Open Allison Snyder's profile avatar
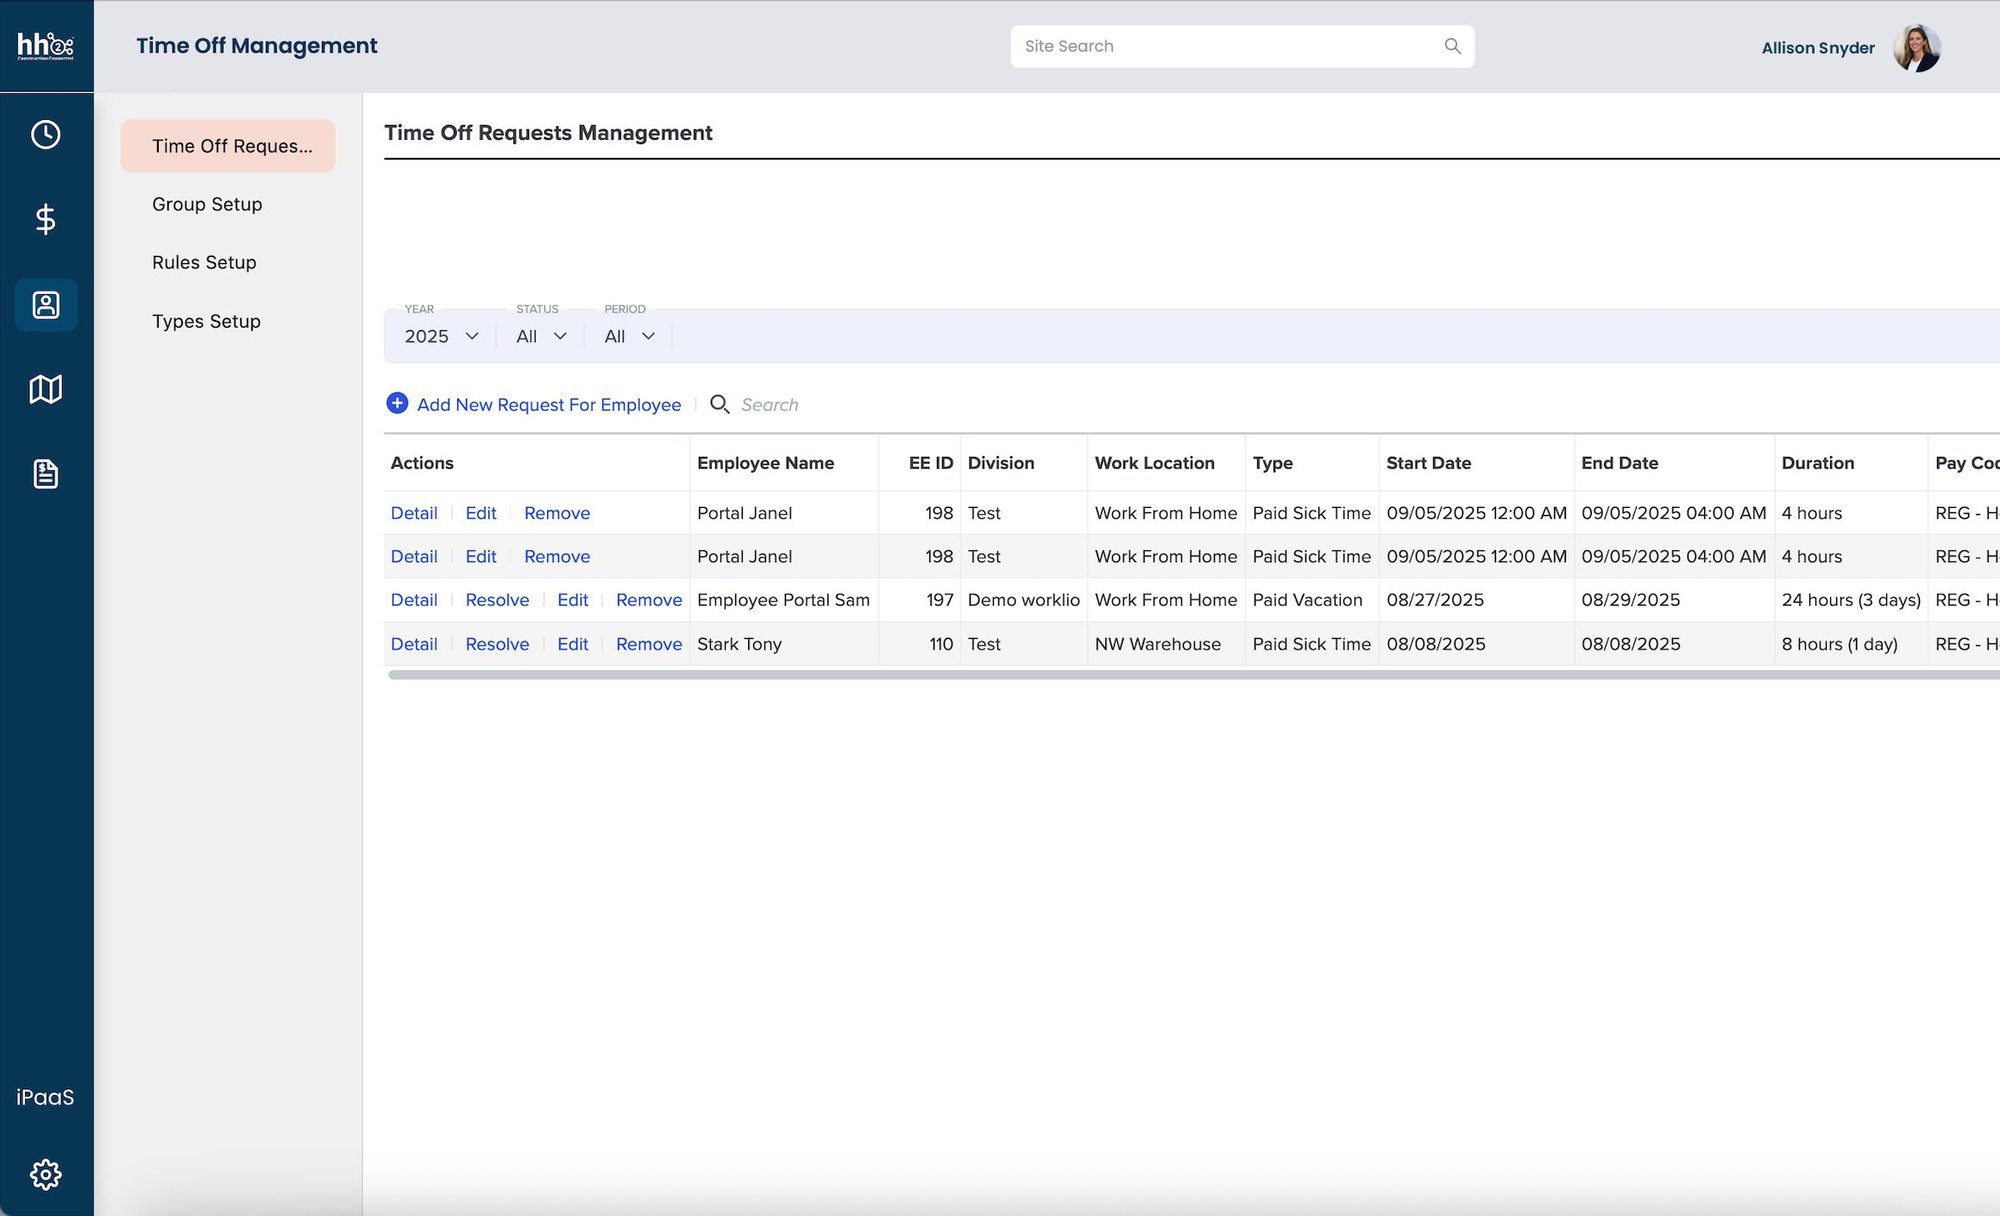This screenshot has height=1216, width=2000. point(1916,47)
